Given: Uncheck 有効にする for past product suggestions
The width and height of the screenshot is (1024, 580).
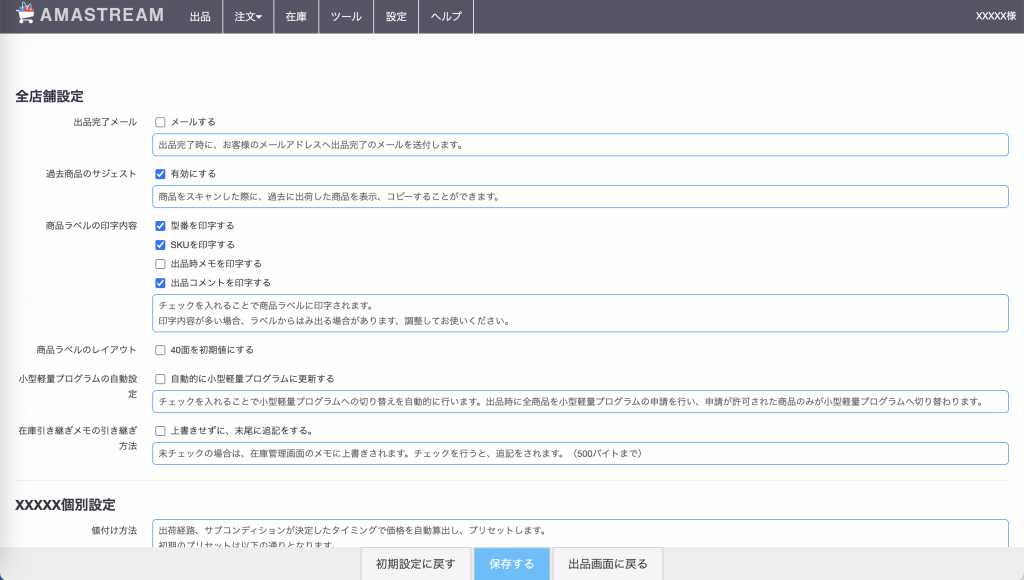Looking at the screenshot, I should click(x=160, y=174).
